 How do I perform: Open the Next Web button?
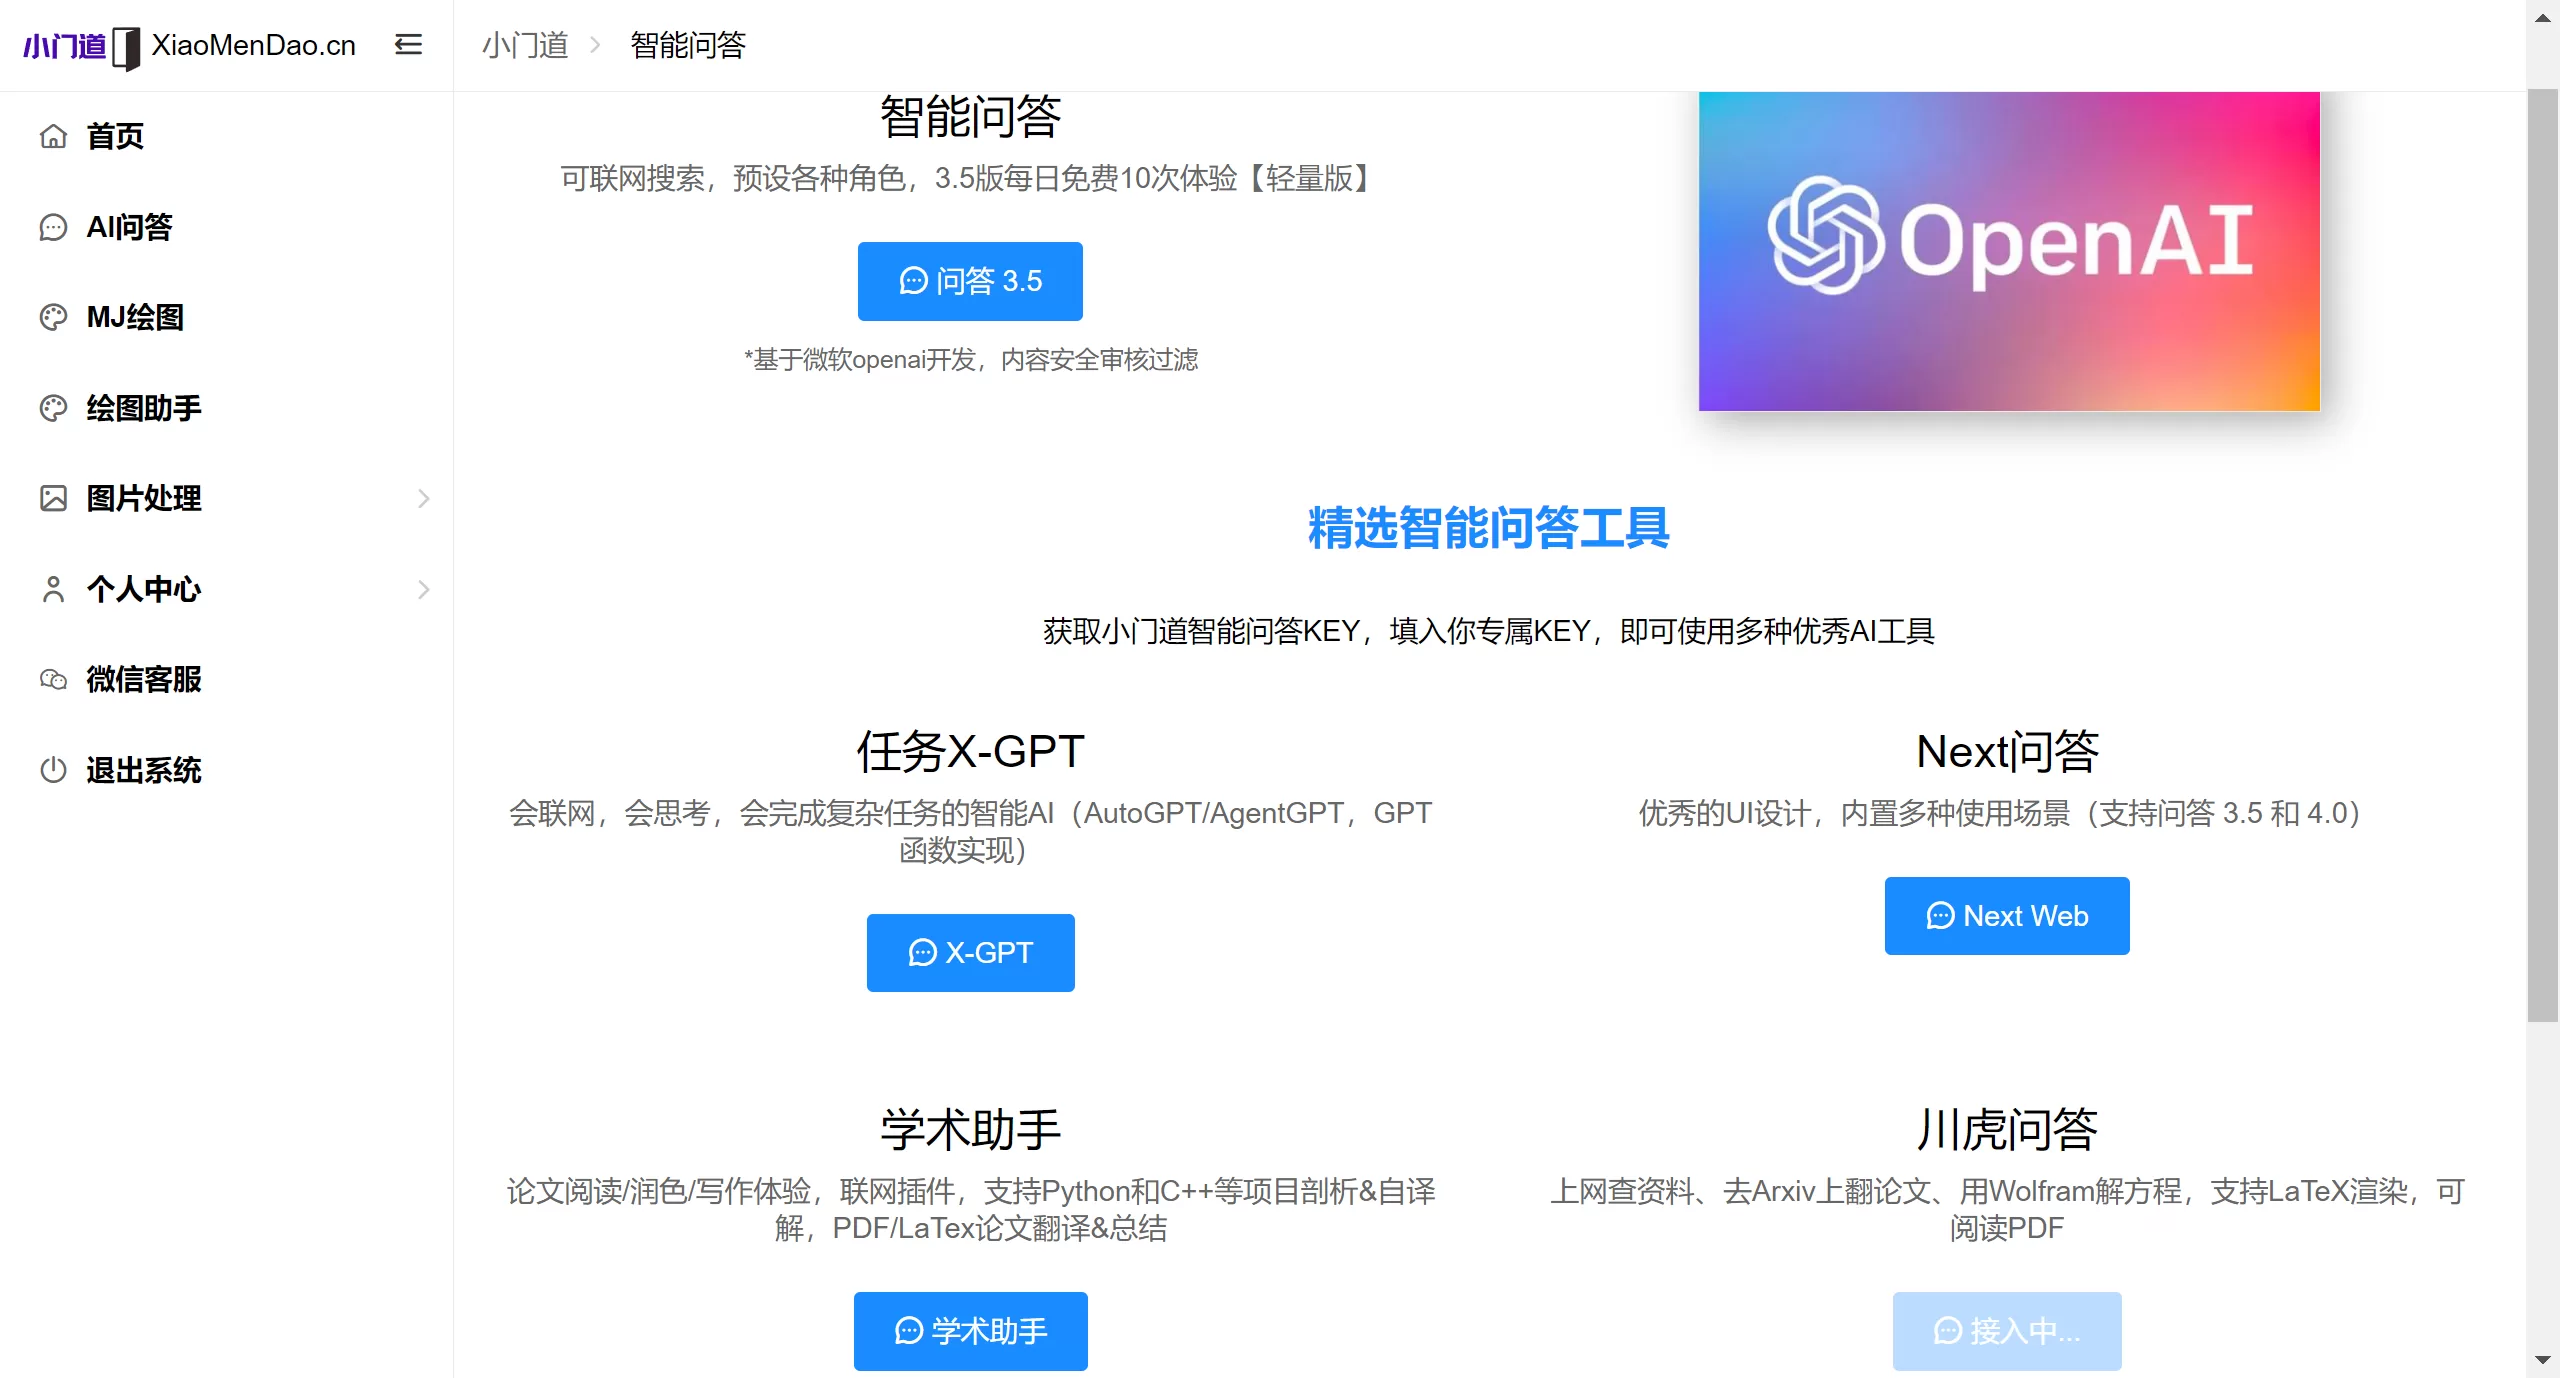pyautogui.click(x=2006, y=916)
